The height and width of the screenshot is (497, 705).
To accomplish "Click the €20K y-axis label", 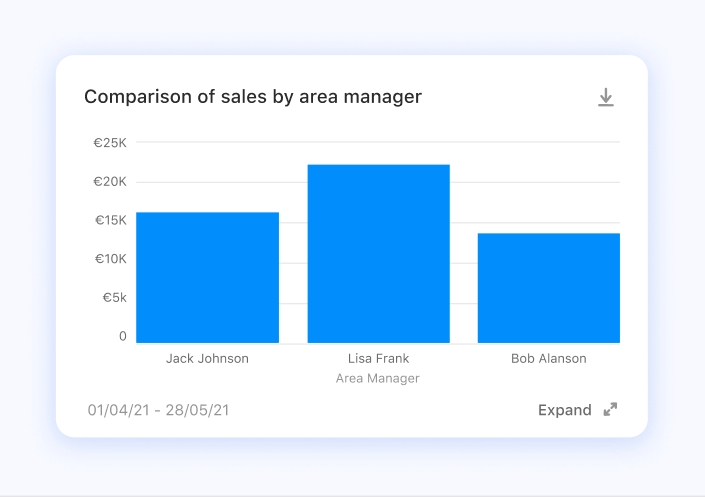I will (110, 182).
